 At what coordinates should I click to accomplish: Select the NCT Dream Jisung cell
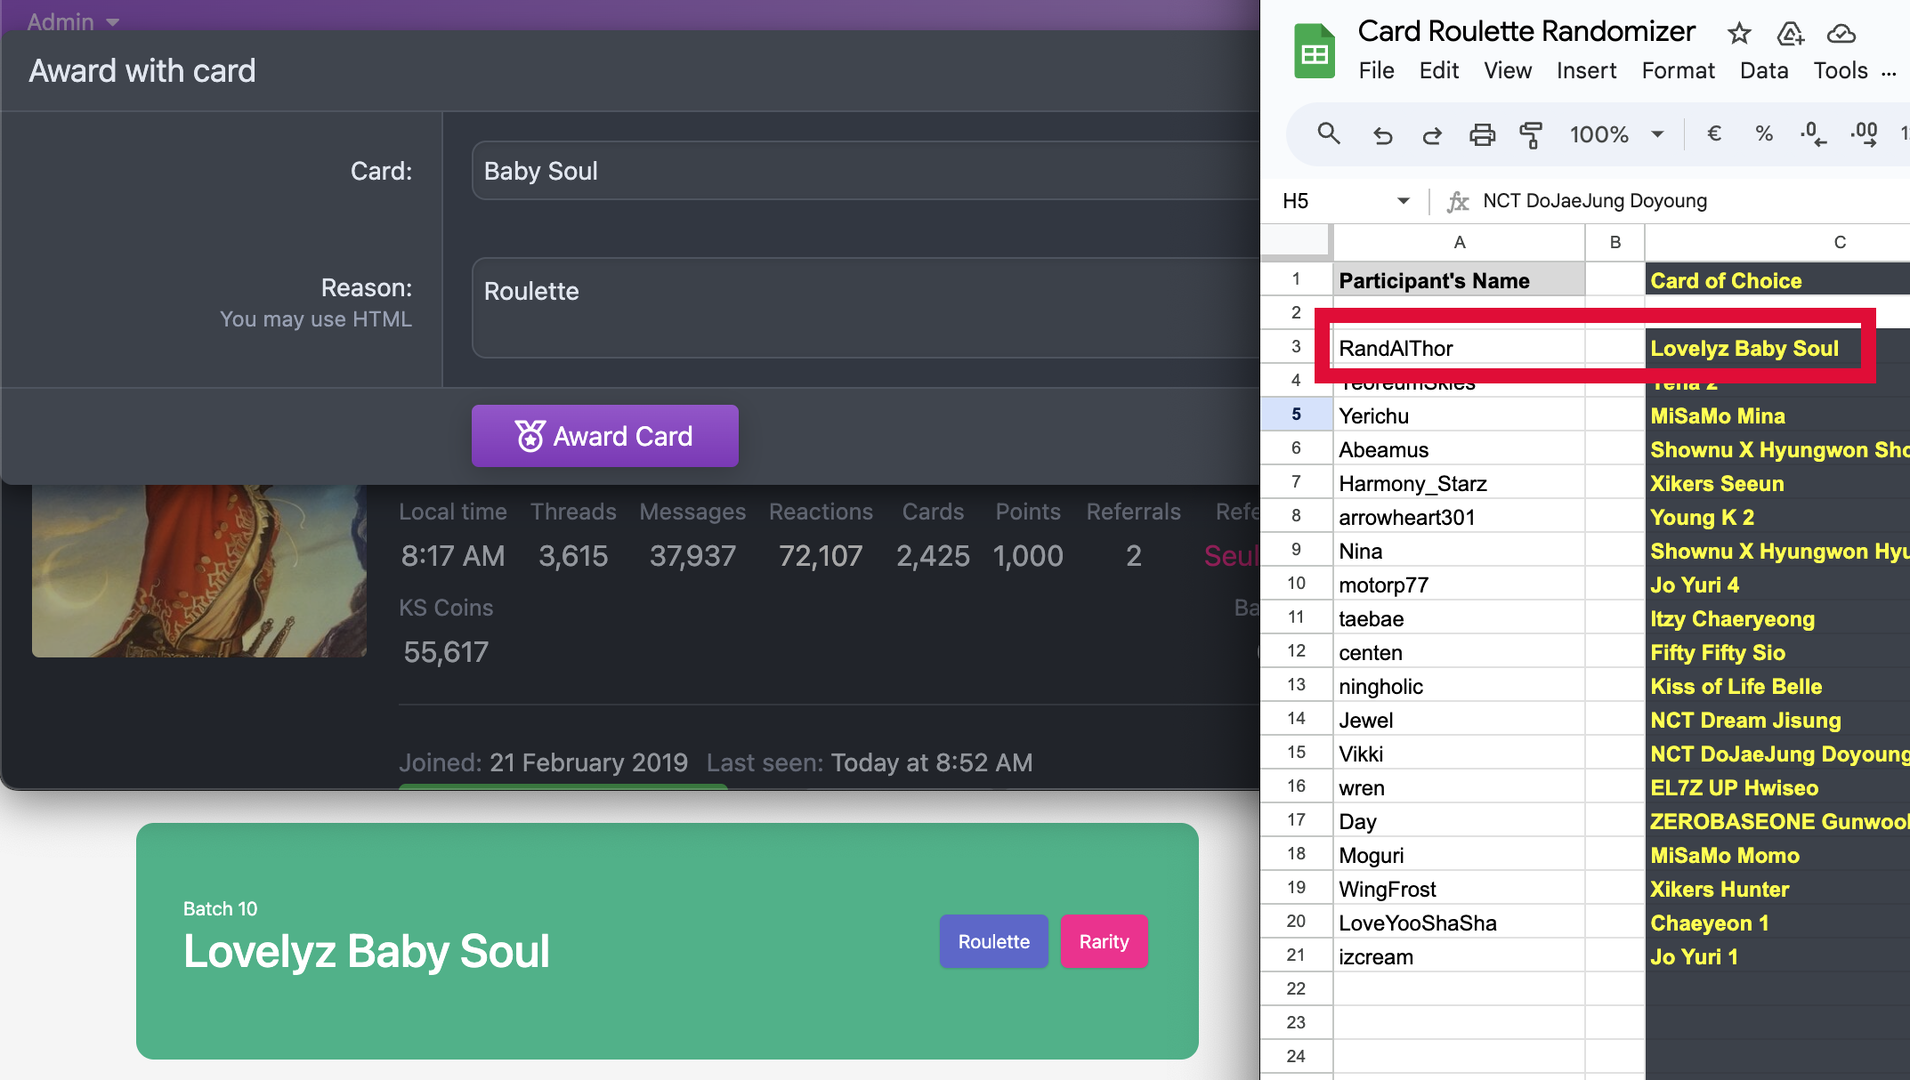pos(1778,720)
